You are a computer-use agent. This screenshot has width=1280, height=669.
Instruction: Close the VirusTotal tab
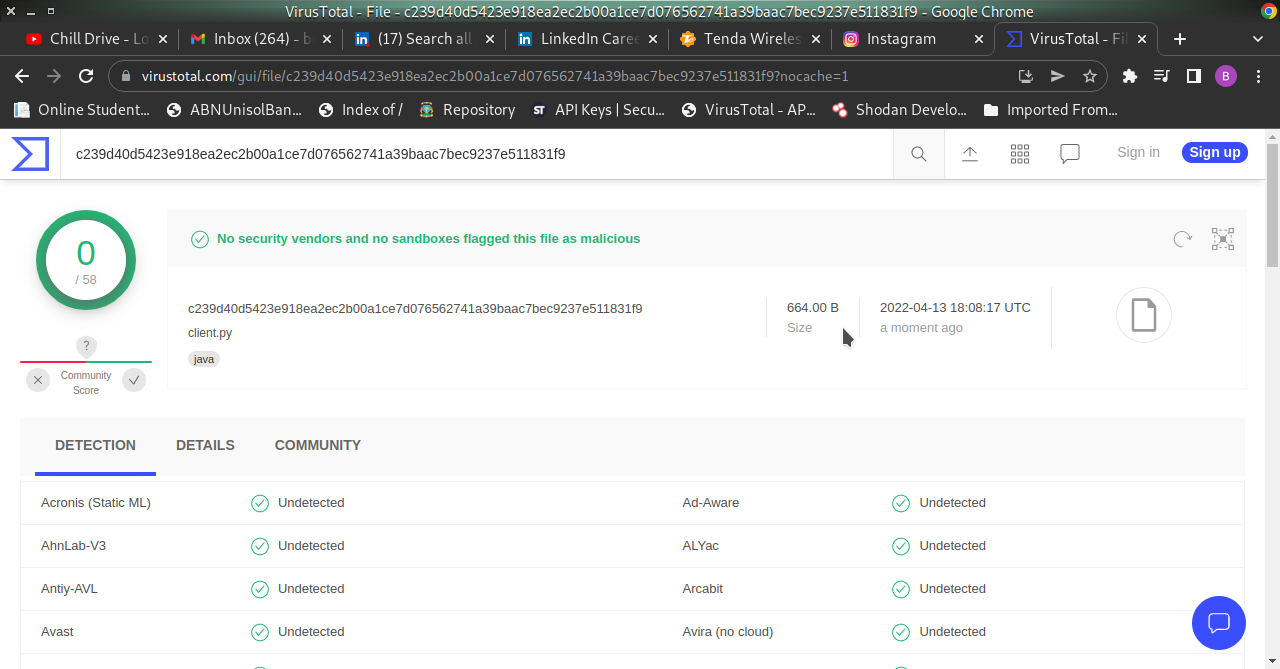[x=1141, y=39]
